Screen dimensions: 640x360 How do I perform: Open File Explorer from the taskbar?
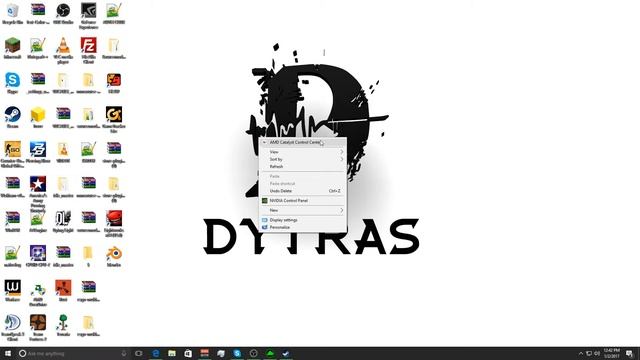click(172, 353)
